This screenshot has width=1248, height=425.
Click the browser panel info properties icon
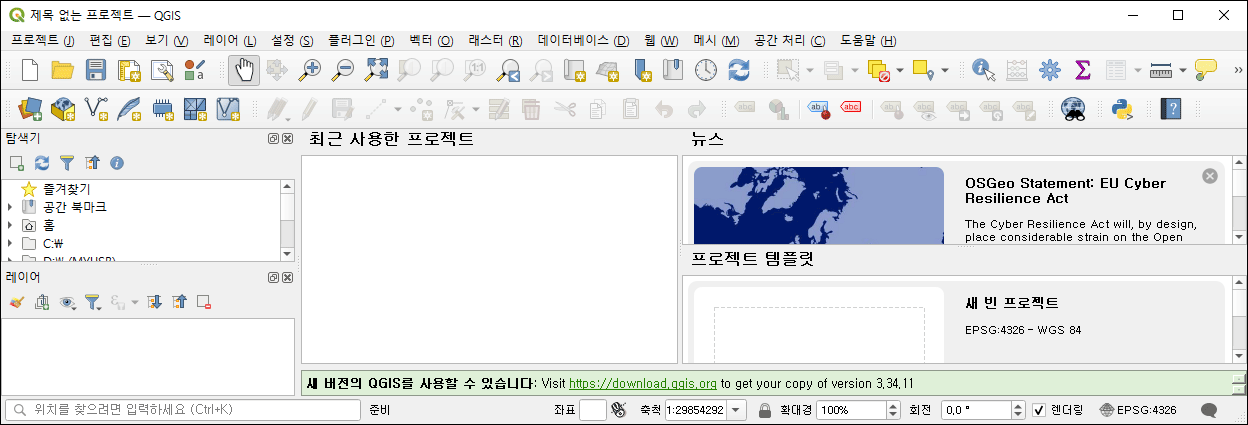tap(117, 162)
